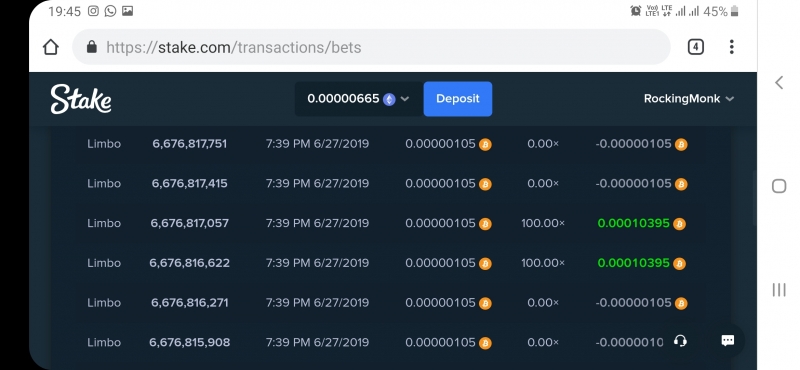Click Limbo in the 6,676,817,057 row

coord(104,224)
